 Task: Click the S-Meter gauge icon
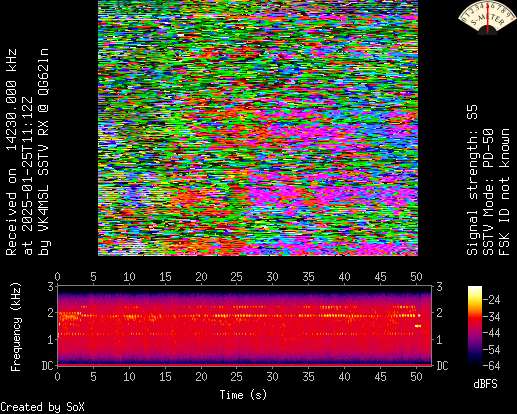point(487,17)
